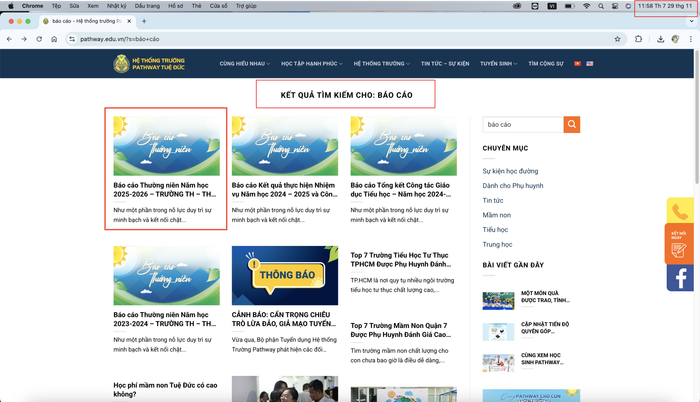Open 'Sự kiện học đường' category link
The height and width of the screenshot is (402, 700).
click(510, 171)
